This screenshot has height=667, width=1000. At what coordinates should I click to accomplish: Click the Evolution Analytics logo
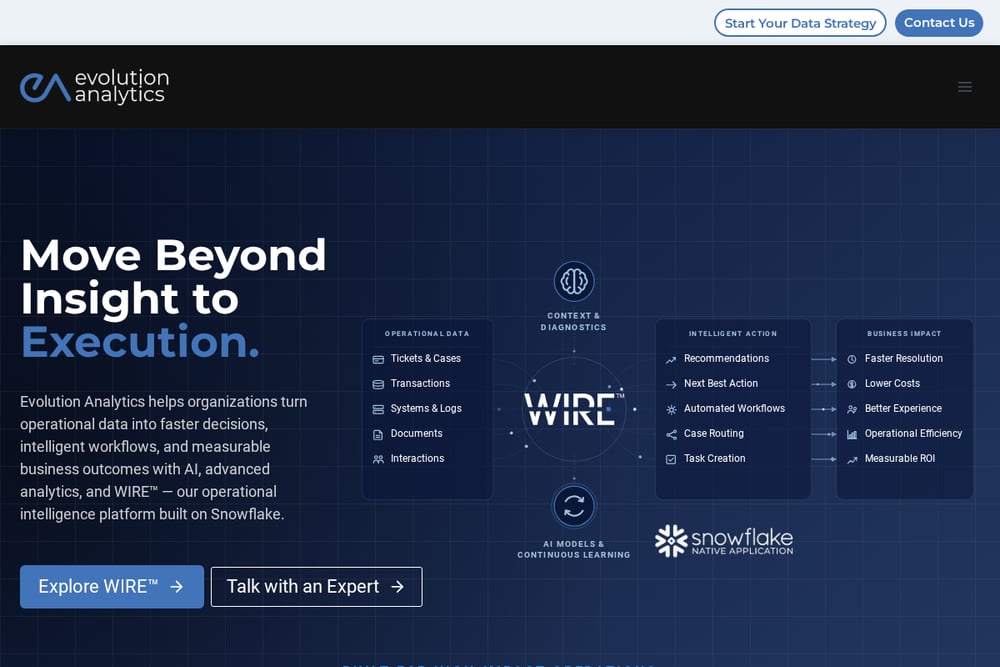pos(94,87)
